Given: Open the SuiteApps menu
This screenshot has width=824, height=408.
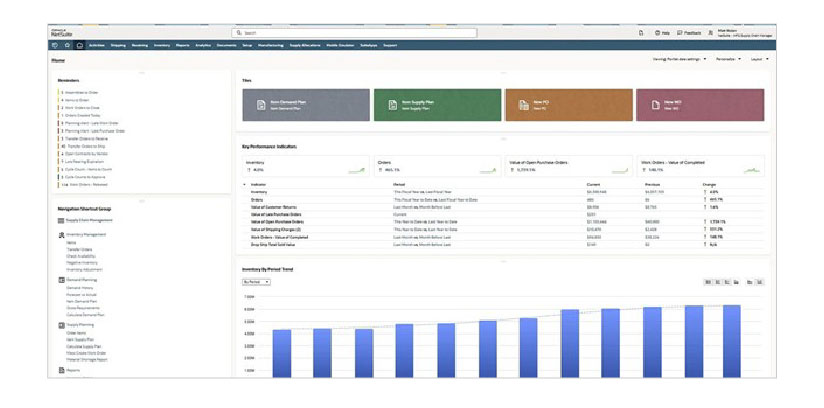Looking at the screenshot, I should [369, 45].
